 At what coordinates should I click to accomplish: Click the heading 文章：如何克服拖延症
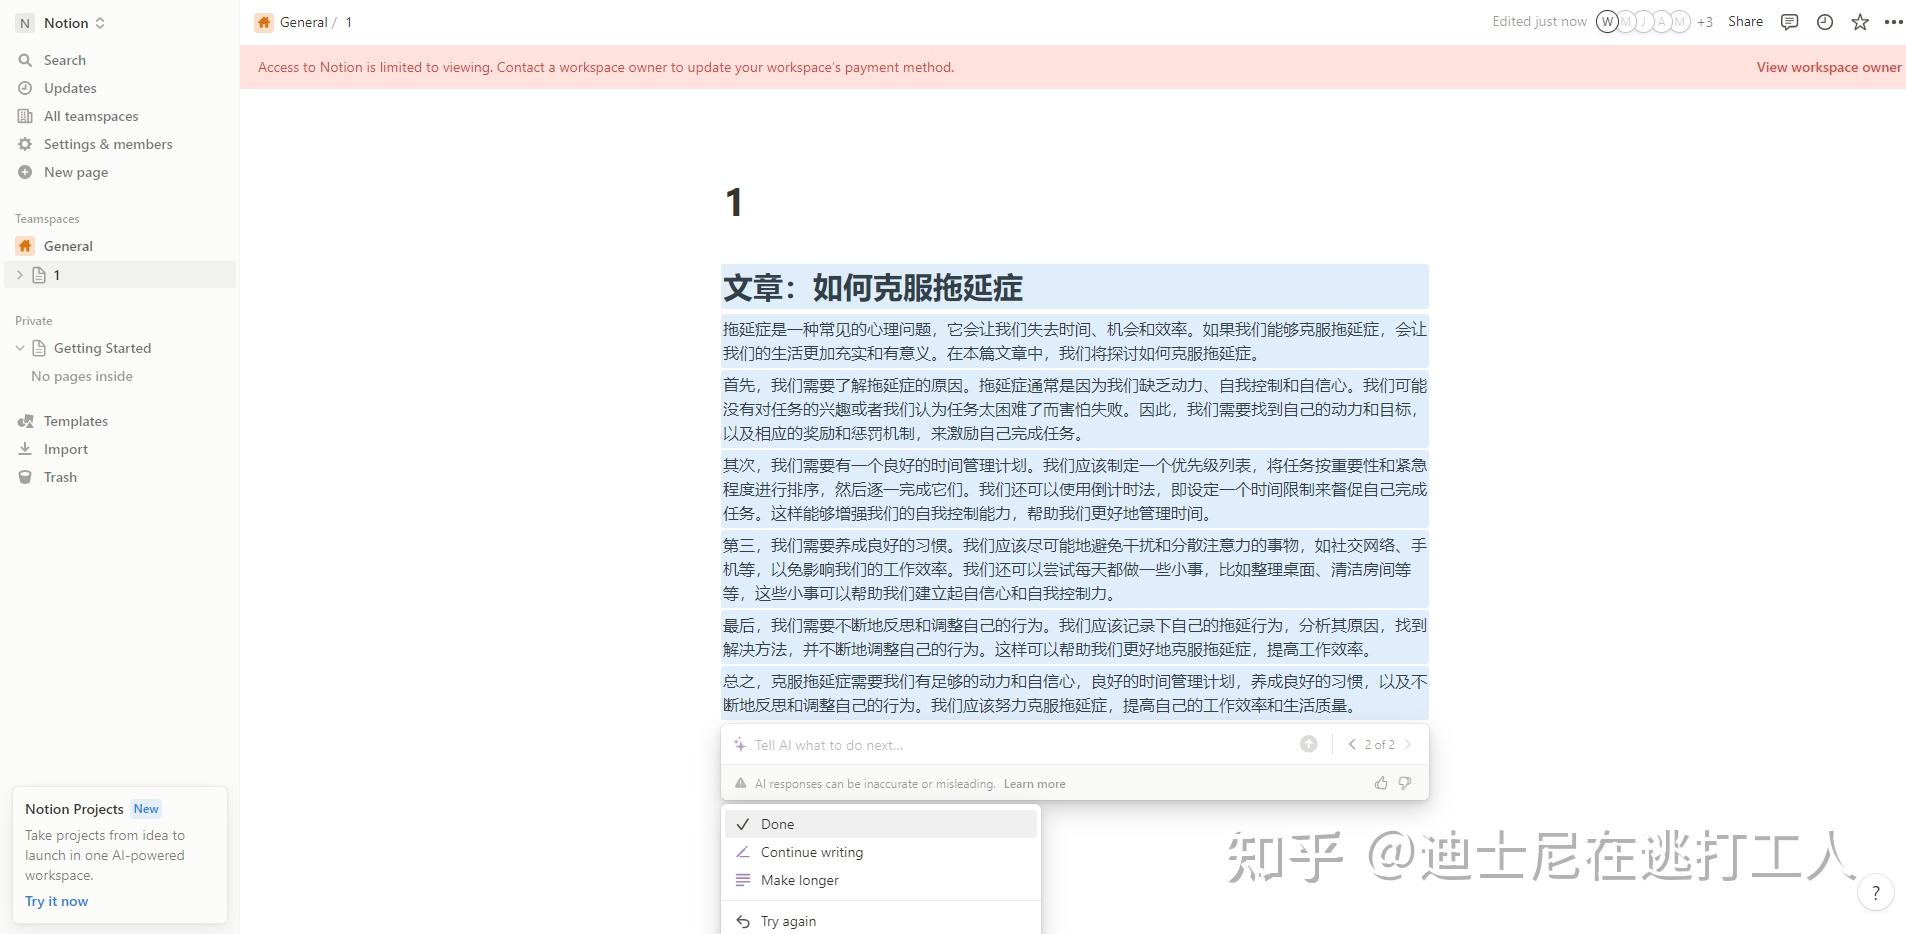[x=872, y=288]
